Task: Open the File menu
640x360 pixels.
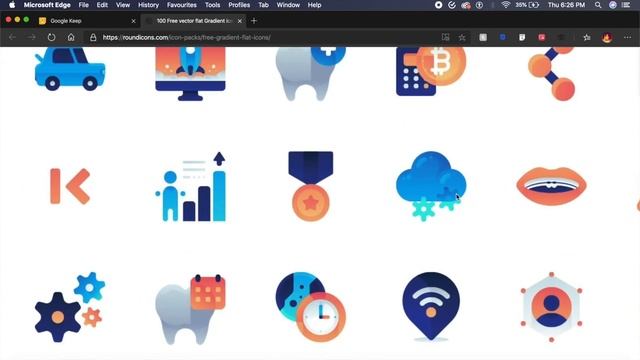Action: 84,5
